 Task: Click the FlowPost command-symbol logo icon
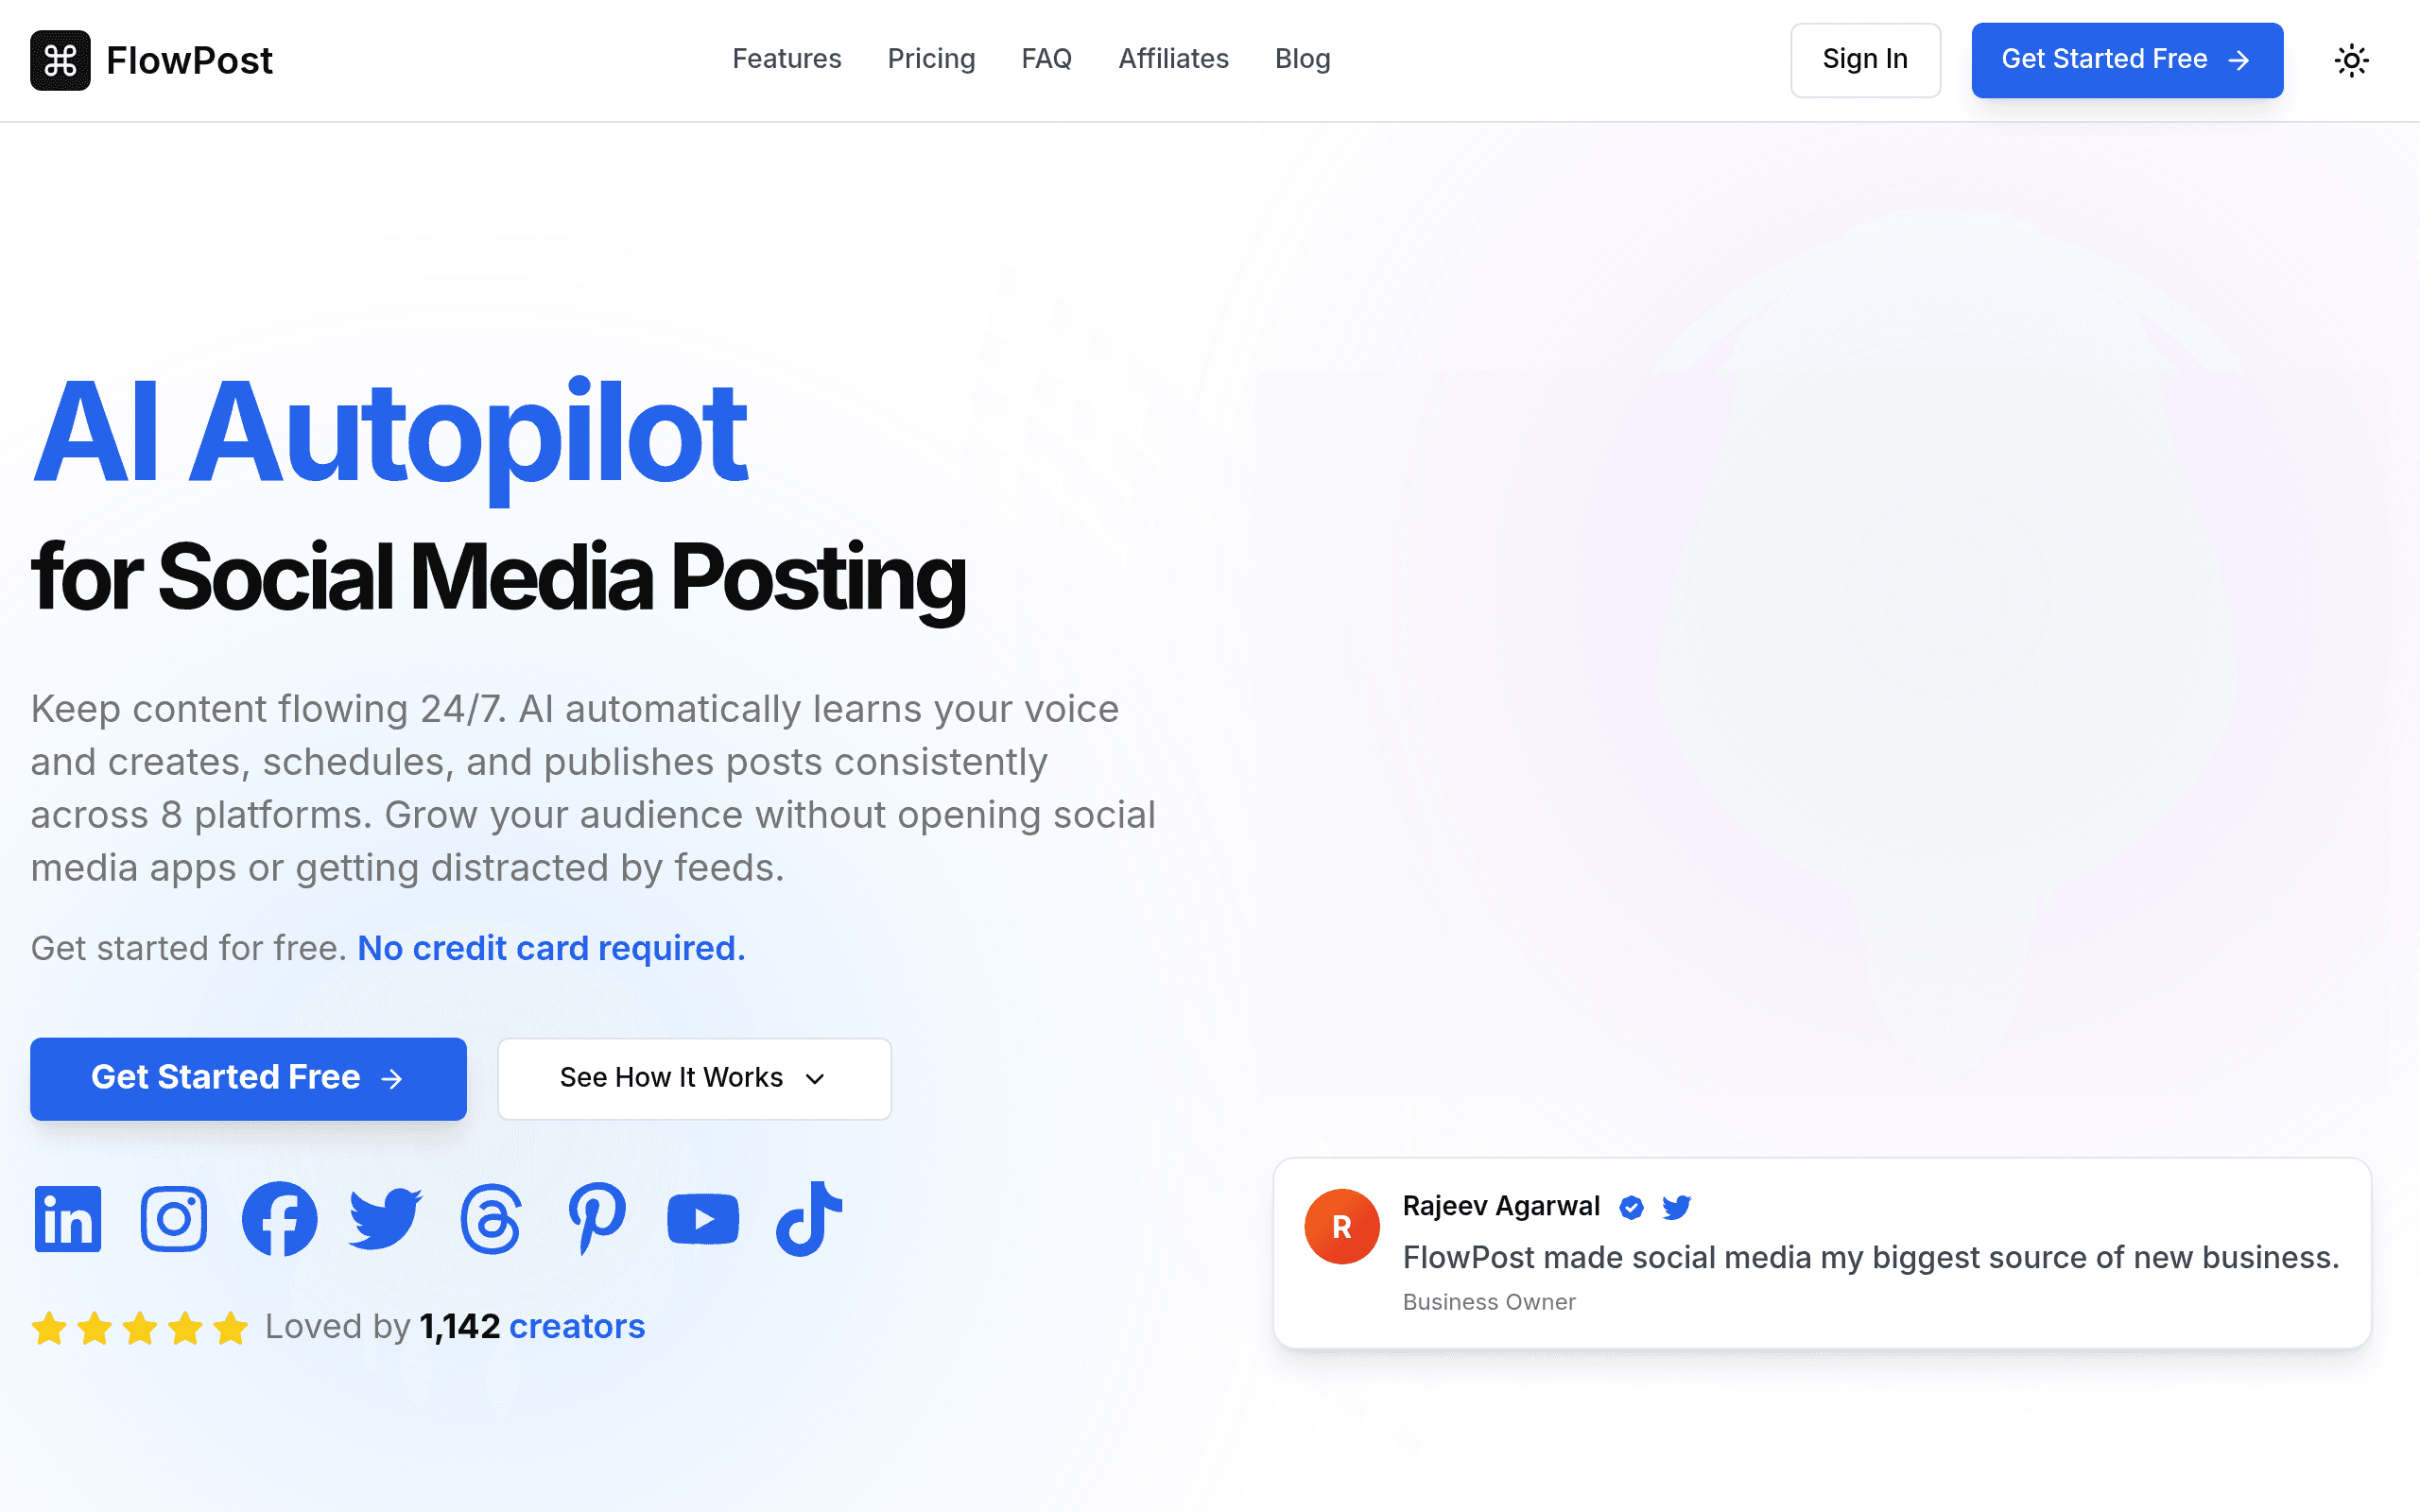pyautogui.click(x=60, y=60)
